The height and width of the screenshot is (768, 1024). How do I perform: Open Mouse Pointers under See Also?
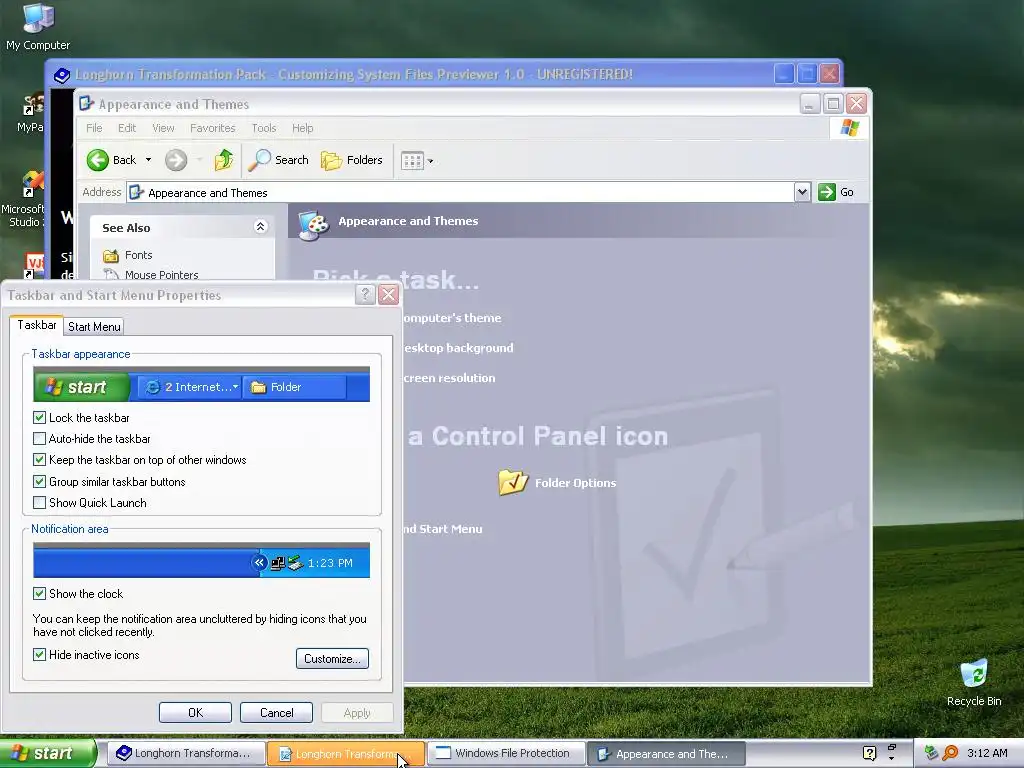click(x=151, y=274)
